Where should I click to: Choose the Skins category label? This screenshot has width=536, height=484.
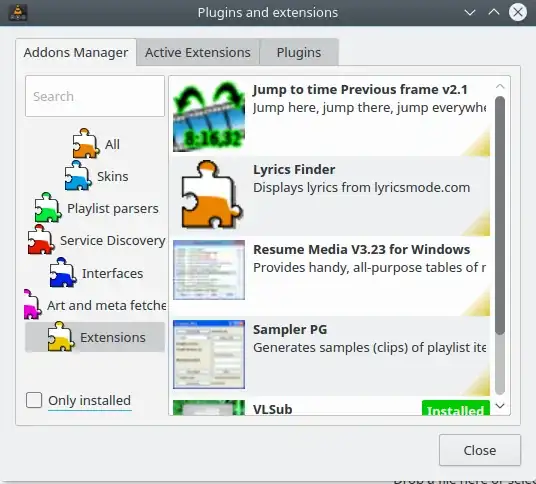tap(112, 176)
